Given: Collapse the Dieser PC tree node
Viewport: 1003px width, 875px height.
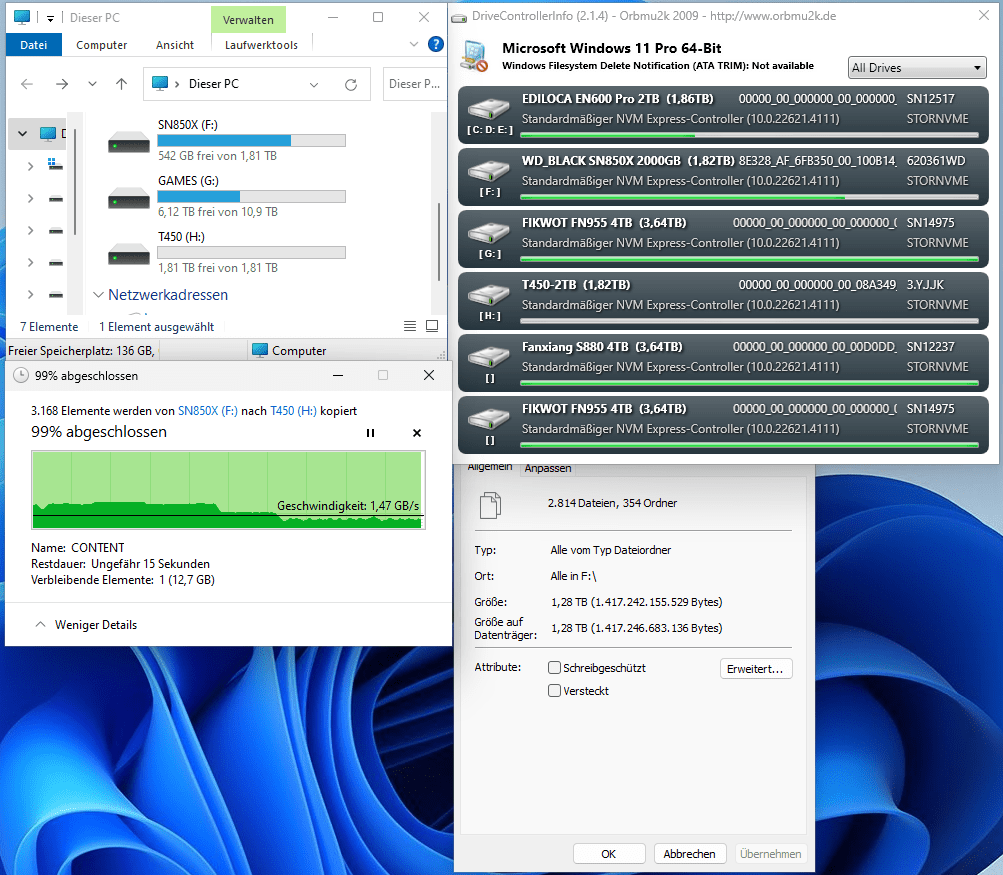Looking at the screenshot, I should click(22, 134).
